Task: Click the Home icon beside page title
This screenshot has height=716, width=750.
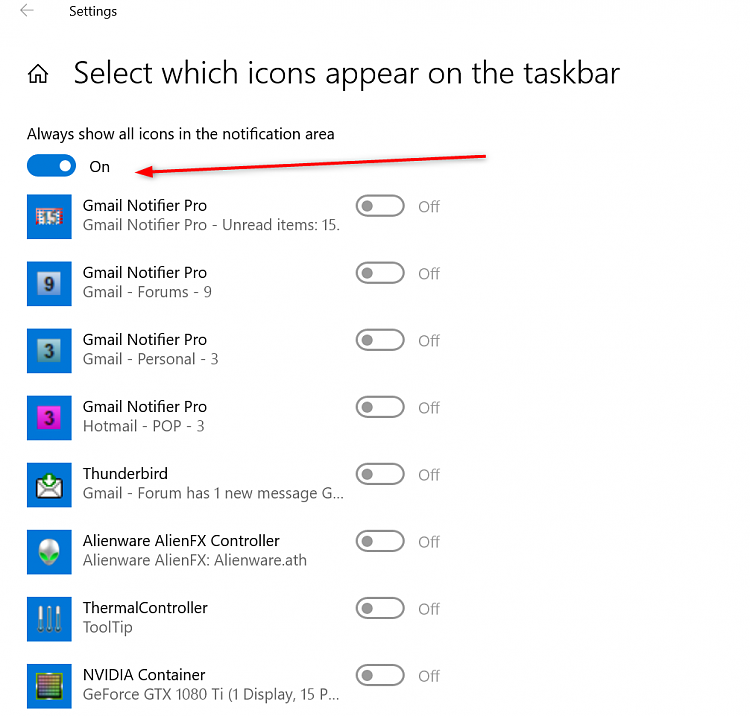Action: click(38, 74)
